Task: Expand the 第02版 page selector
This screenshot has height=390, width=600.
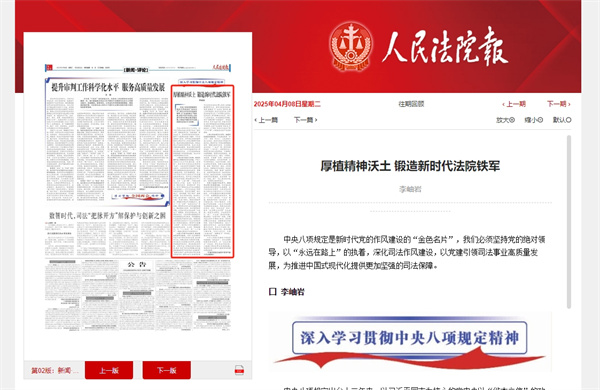Action: pyautogui.click(x=55, y=370)
